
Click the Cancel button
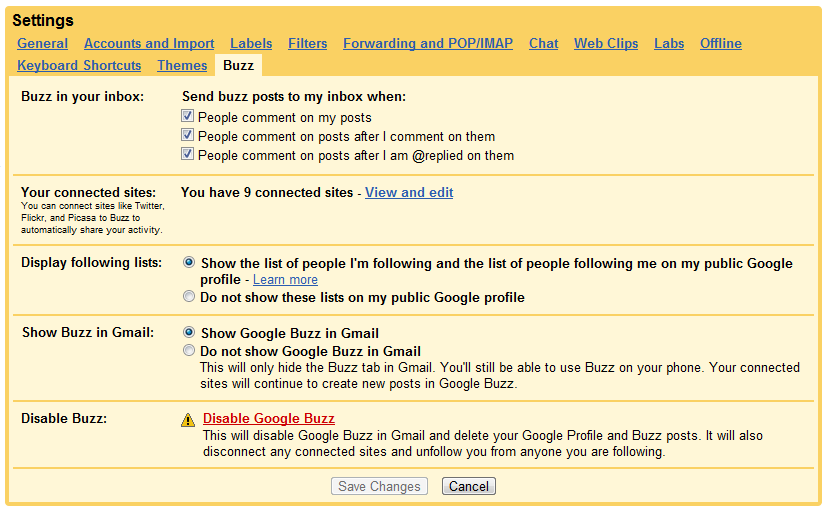(x=469, y=486)
